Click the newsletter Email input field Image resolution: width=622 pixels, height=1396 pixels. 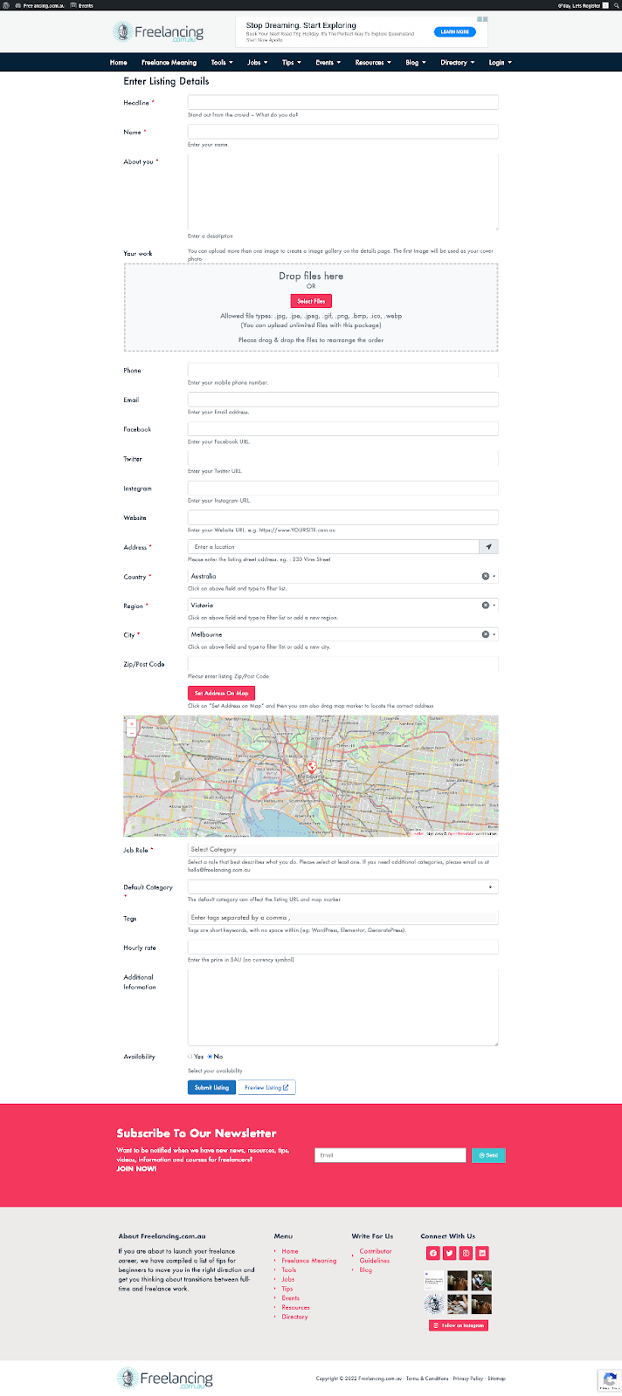point(390,1155)
